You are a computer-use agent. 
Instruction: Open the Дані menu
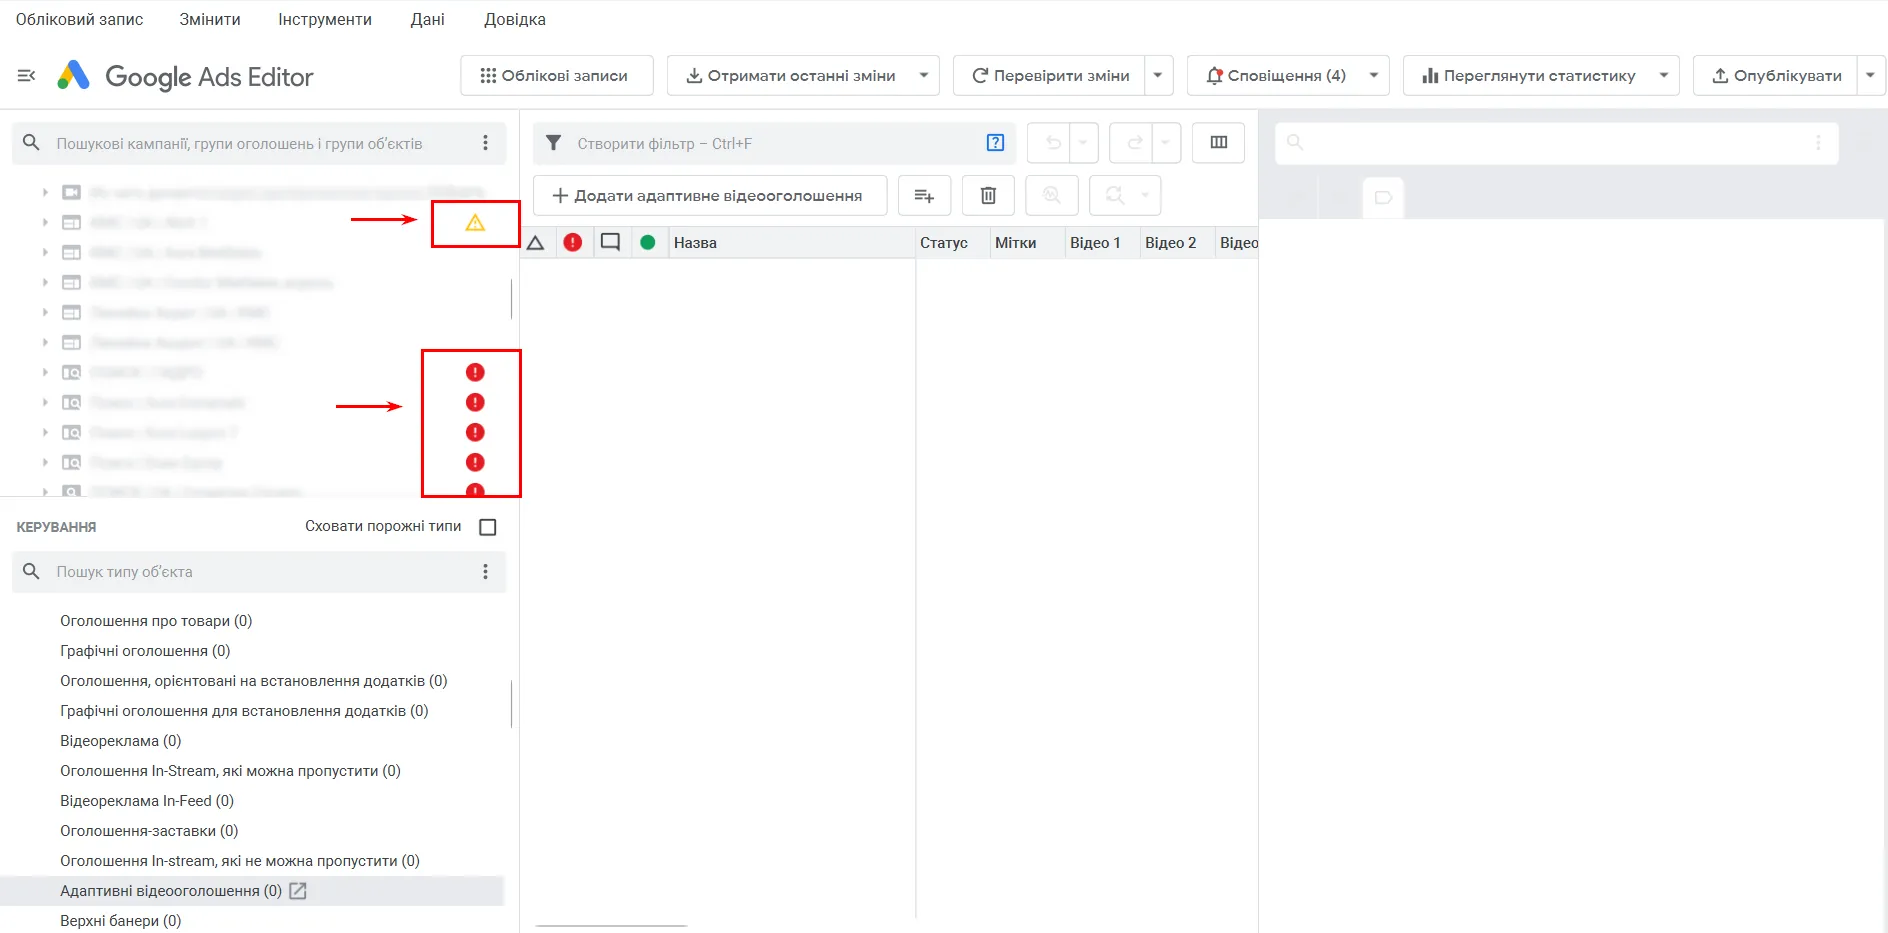[x=427, y=19]
